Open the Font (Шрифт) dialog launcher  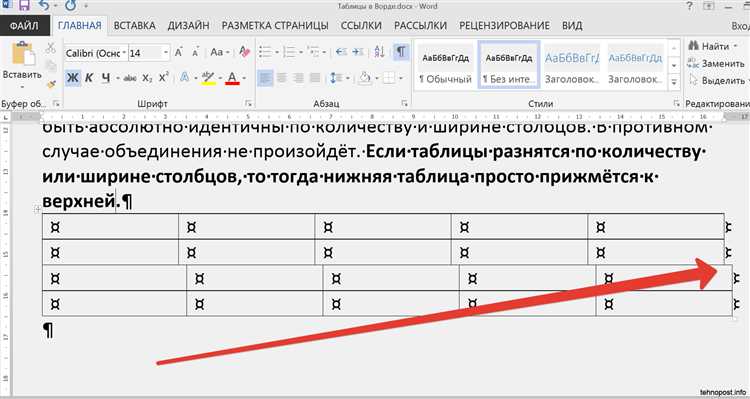[248, 103]
